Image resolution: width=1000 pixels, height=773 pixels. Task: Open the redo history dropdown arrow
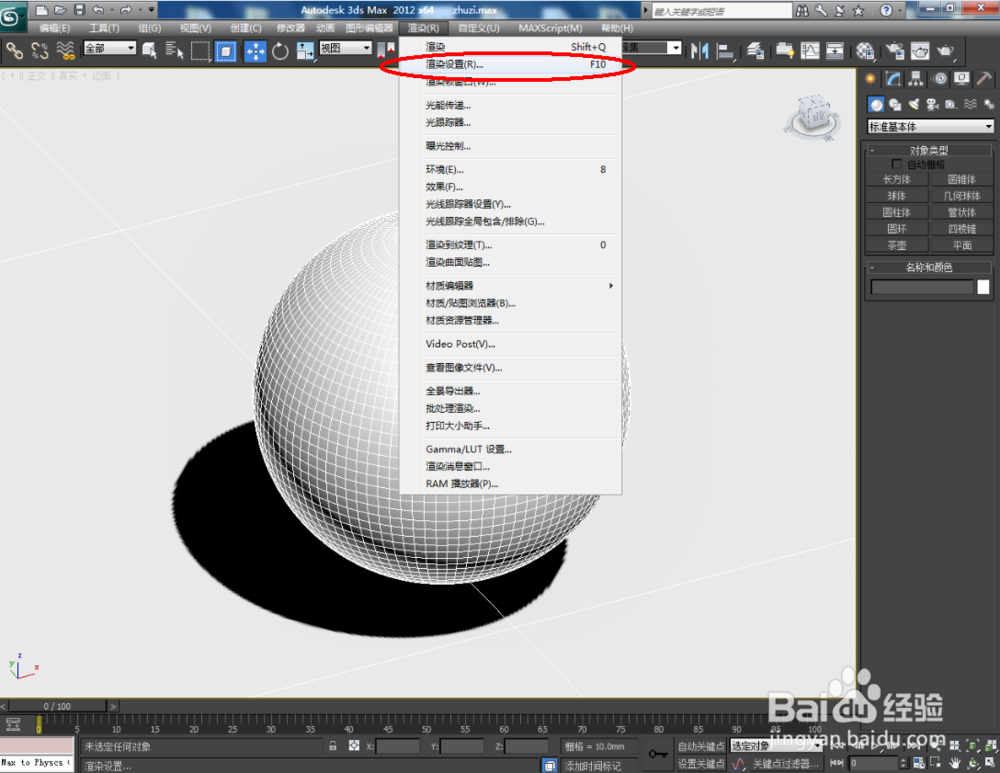coord(139,10)
